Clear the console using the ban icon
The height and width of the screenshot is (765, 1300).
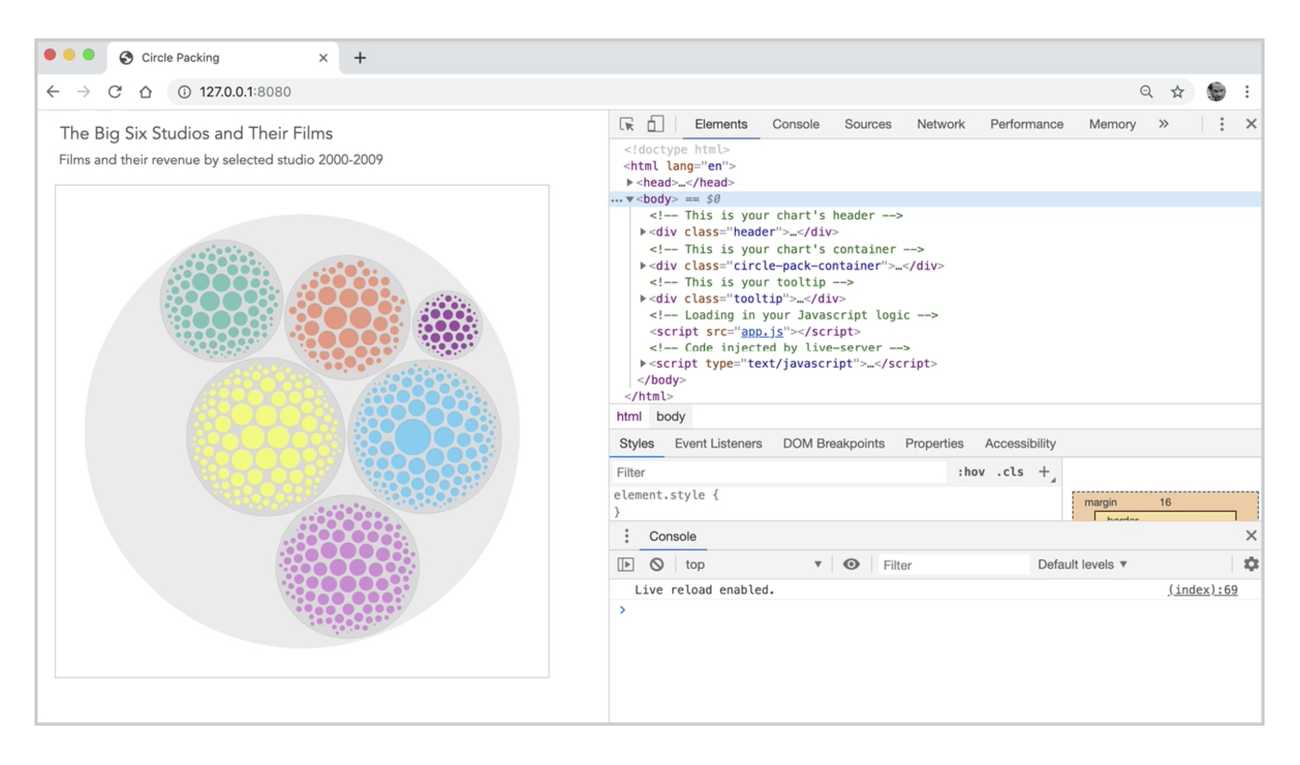click(x=655, y=564)
